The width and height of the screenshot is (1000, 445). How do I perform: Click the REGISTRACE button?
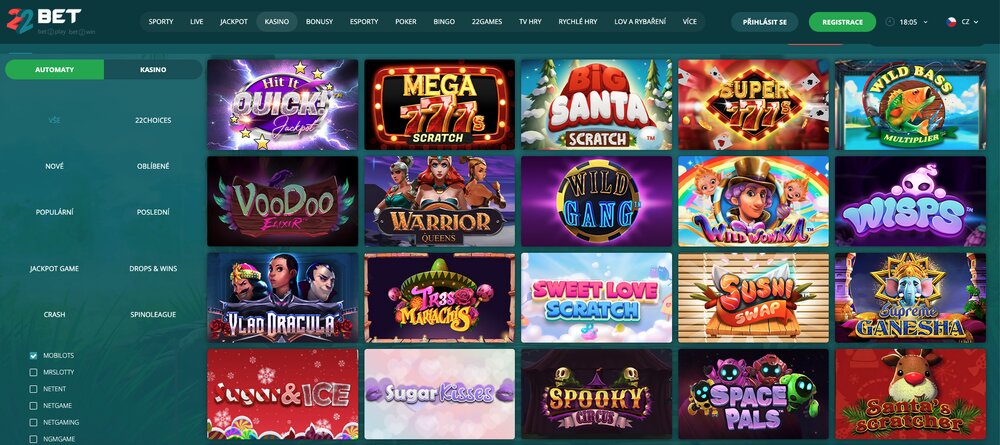tap(842, 22)
